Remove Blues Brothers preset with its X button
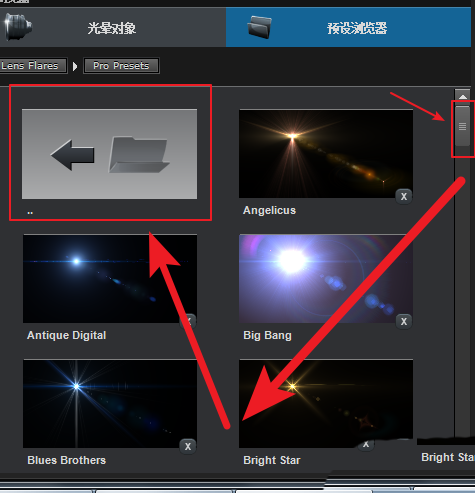Screen dimensions: 475x493 (x=188, y=446)
